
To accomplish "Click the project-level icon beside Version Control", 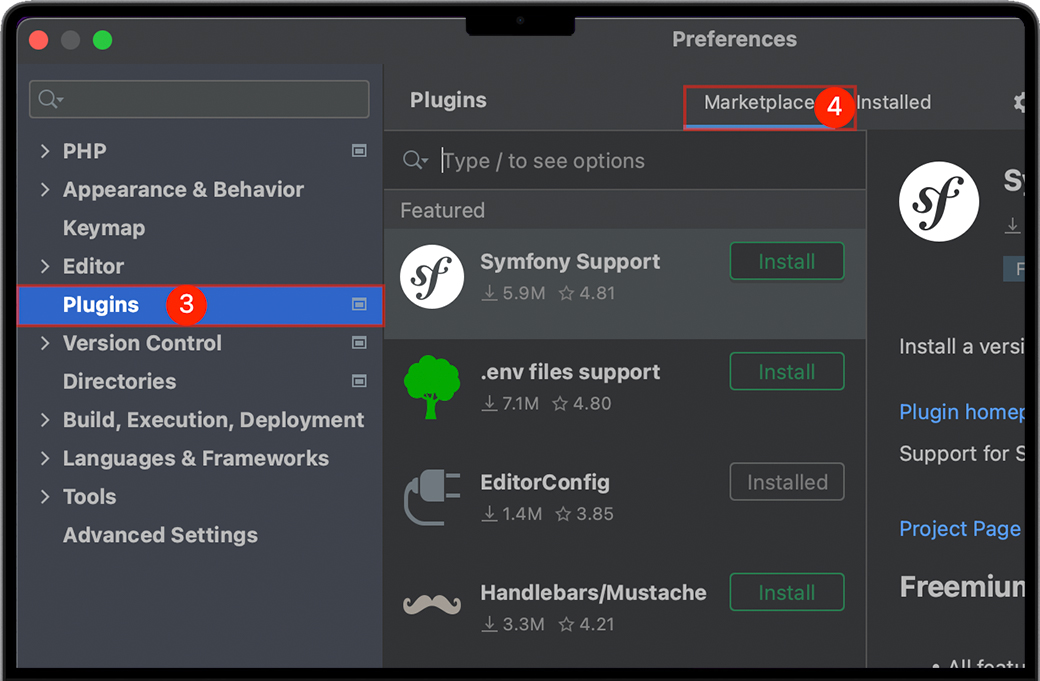I will tap(359, 343).
